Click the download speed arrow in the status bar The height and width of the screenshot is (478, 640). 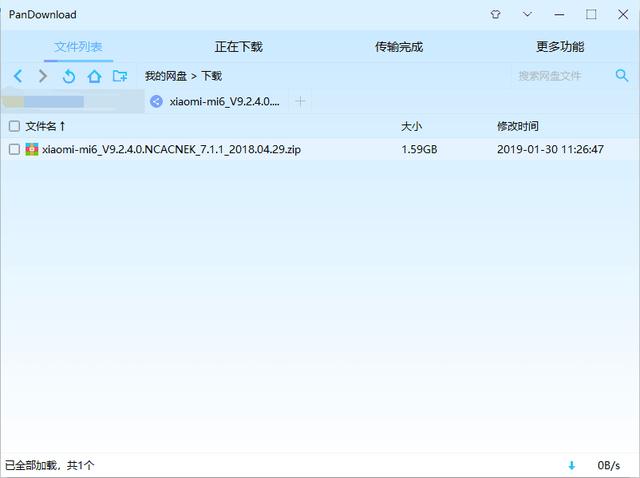572,465
